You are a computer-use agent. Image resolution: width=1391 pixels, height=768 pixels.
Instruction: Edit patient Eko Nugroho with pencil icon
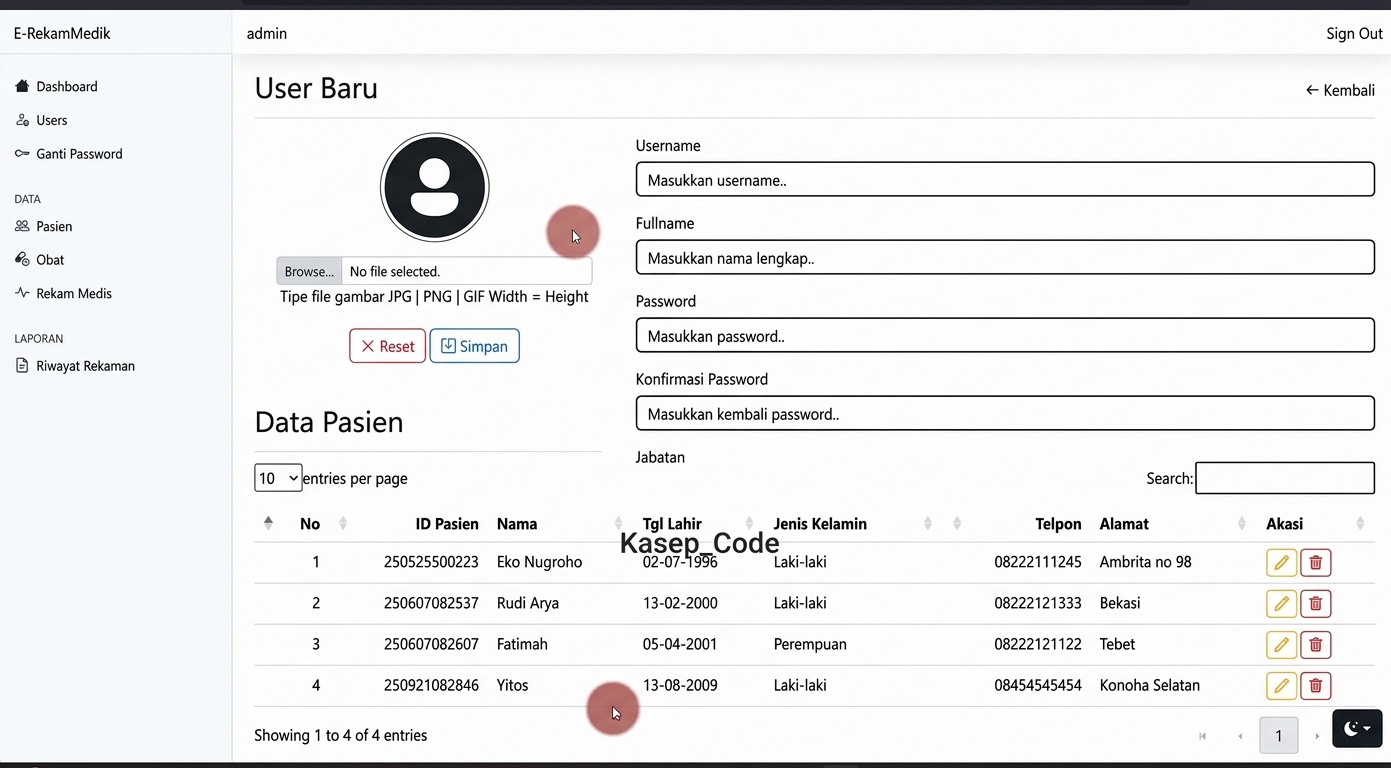click(x=1281, y=563)
